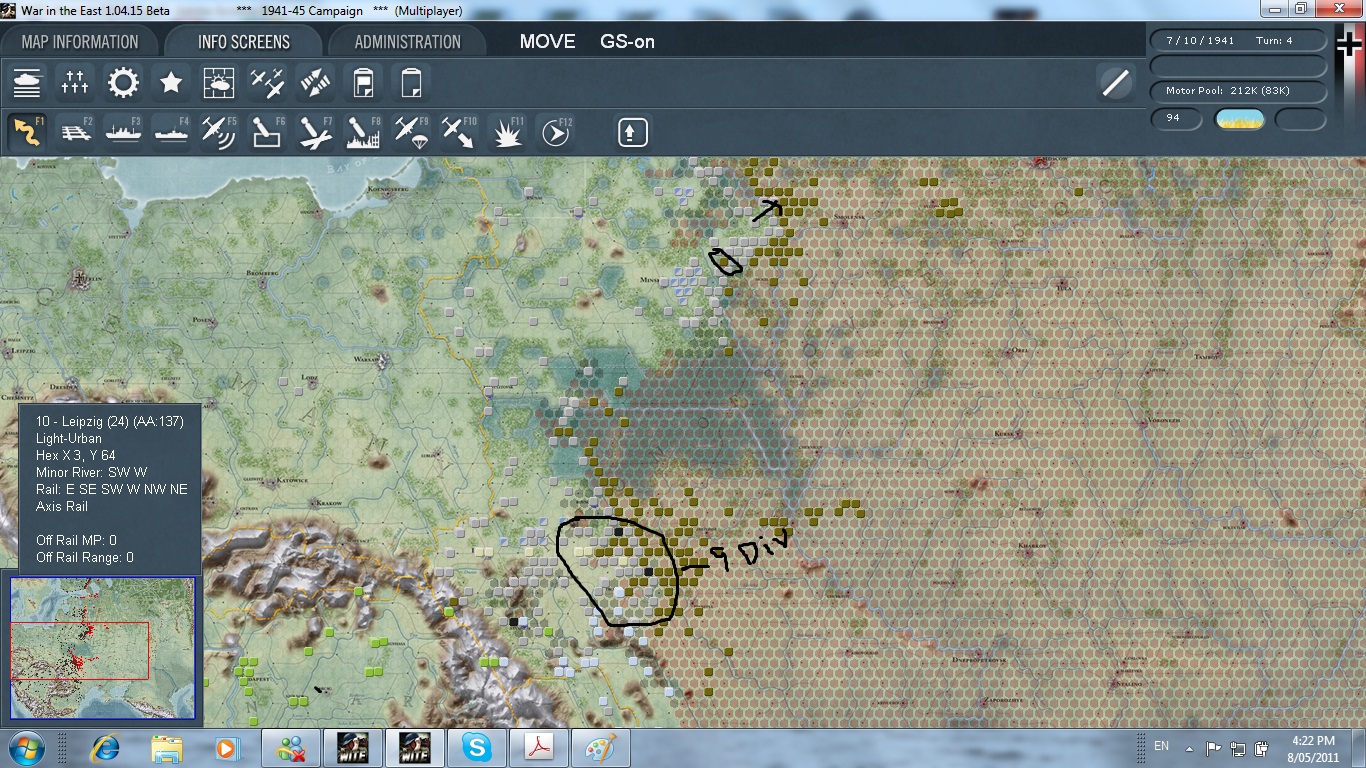Click the crossed arrows reinforcement icon
Screen dimensions: 1366x768
315,82
